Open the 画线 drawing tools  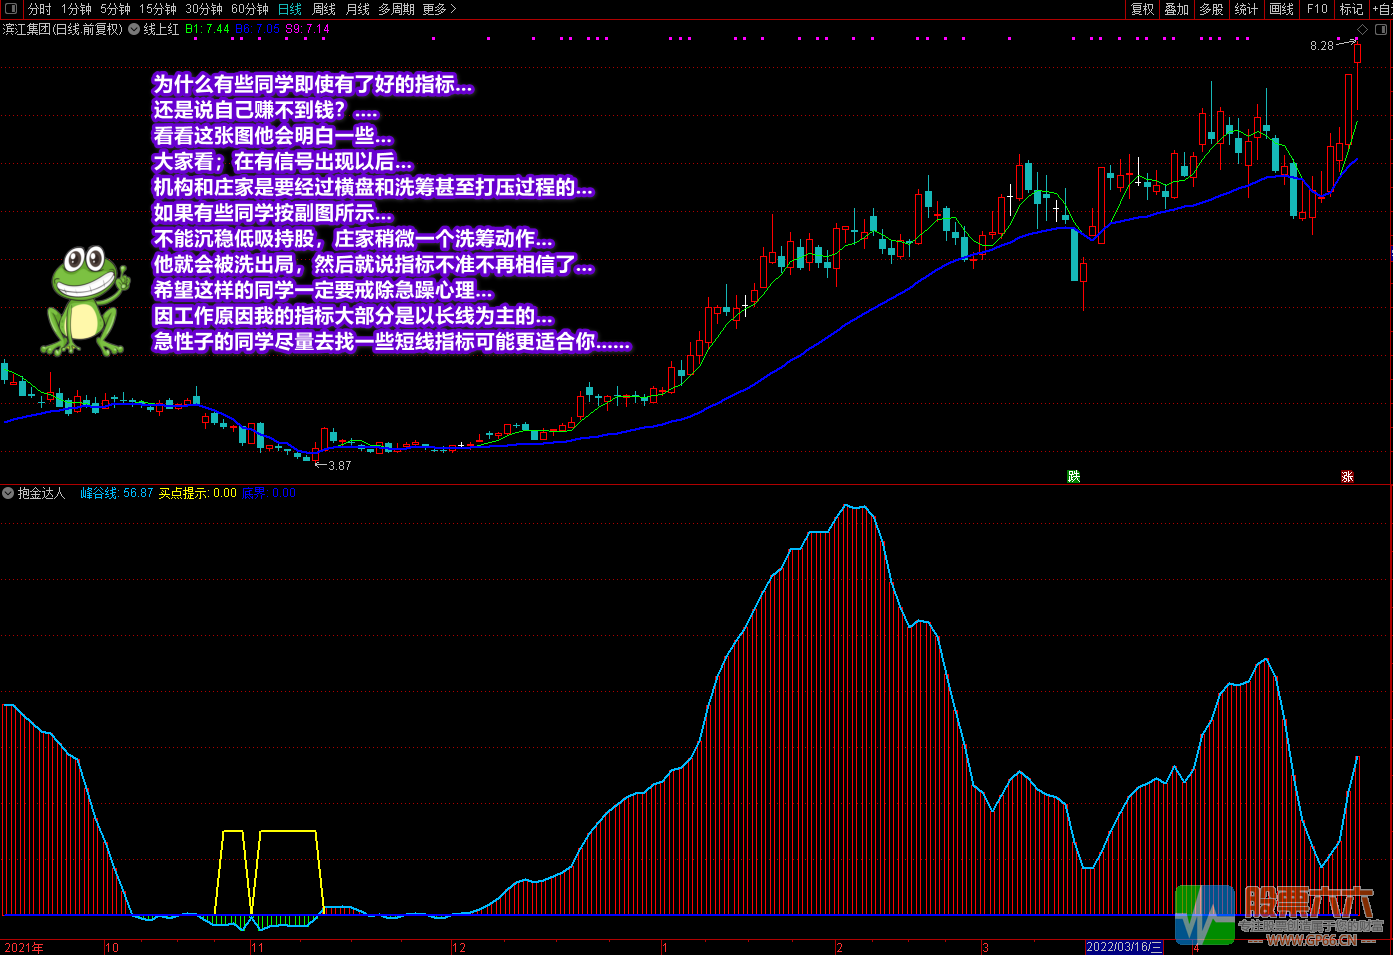point(1282,9)
